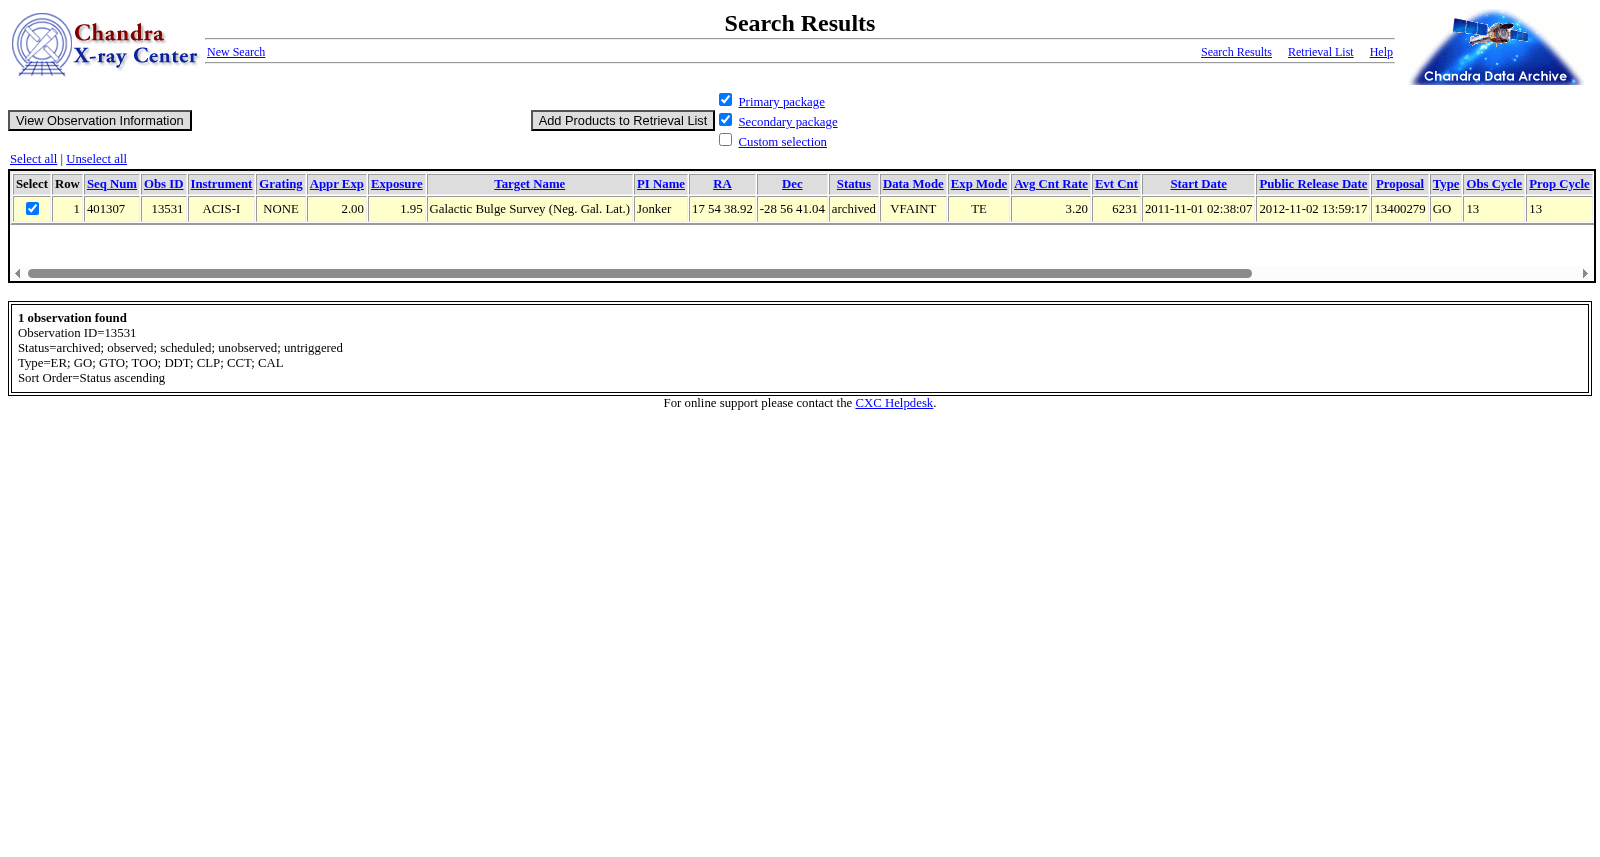Click the event count 6231 cell

pos(1116,209)
